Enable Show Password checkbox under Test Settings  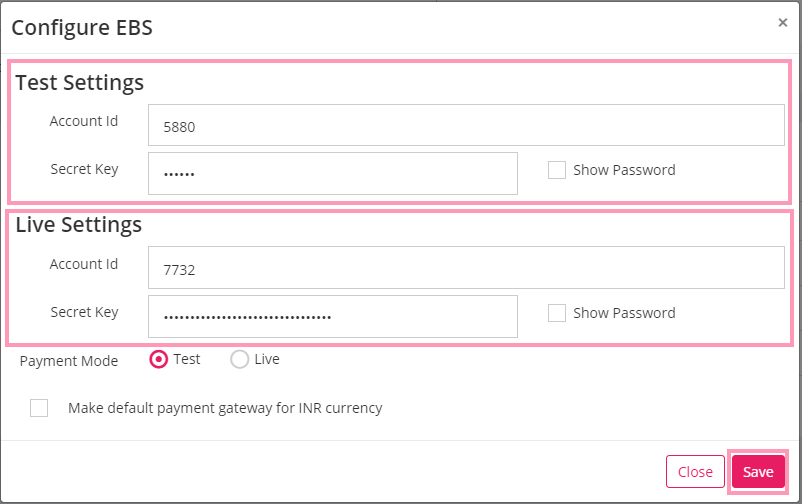coord(556,170)
